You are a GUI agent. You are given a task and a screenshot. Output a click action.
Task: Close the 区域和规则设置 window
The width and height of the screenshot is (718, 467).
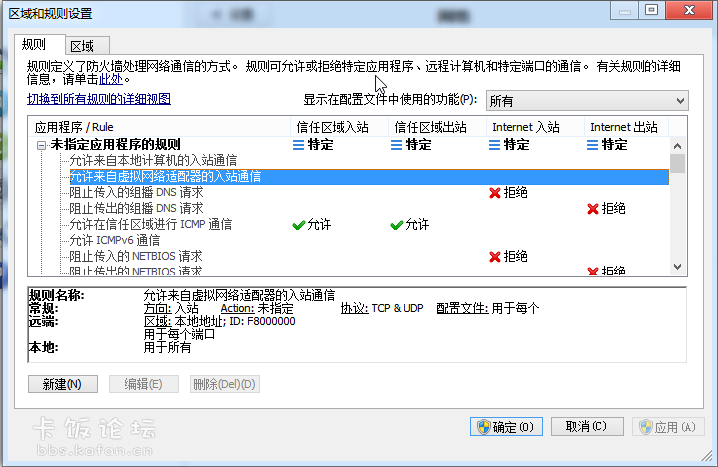pyautogui.click(x=689, y=10)
